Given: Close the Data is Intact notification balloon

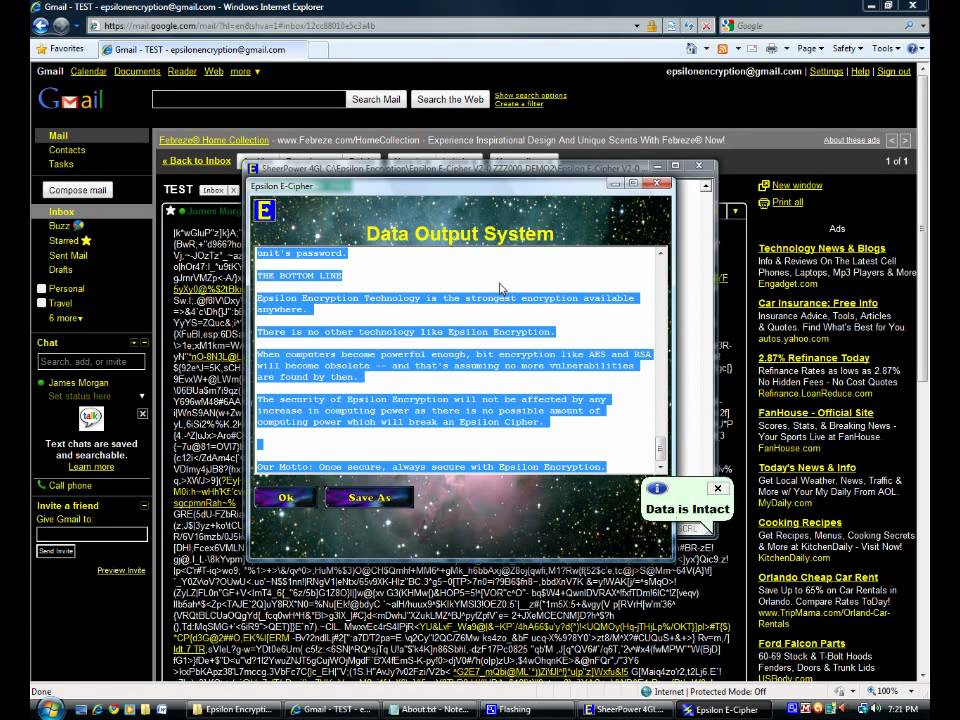Looking at the screenshot, I should 718,488.
